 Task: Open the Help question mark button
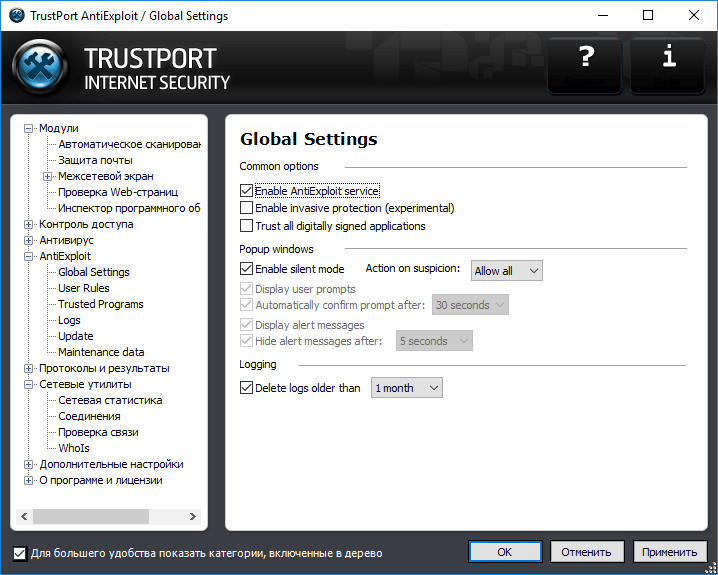(x=585, y=65)
